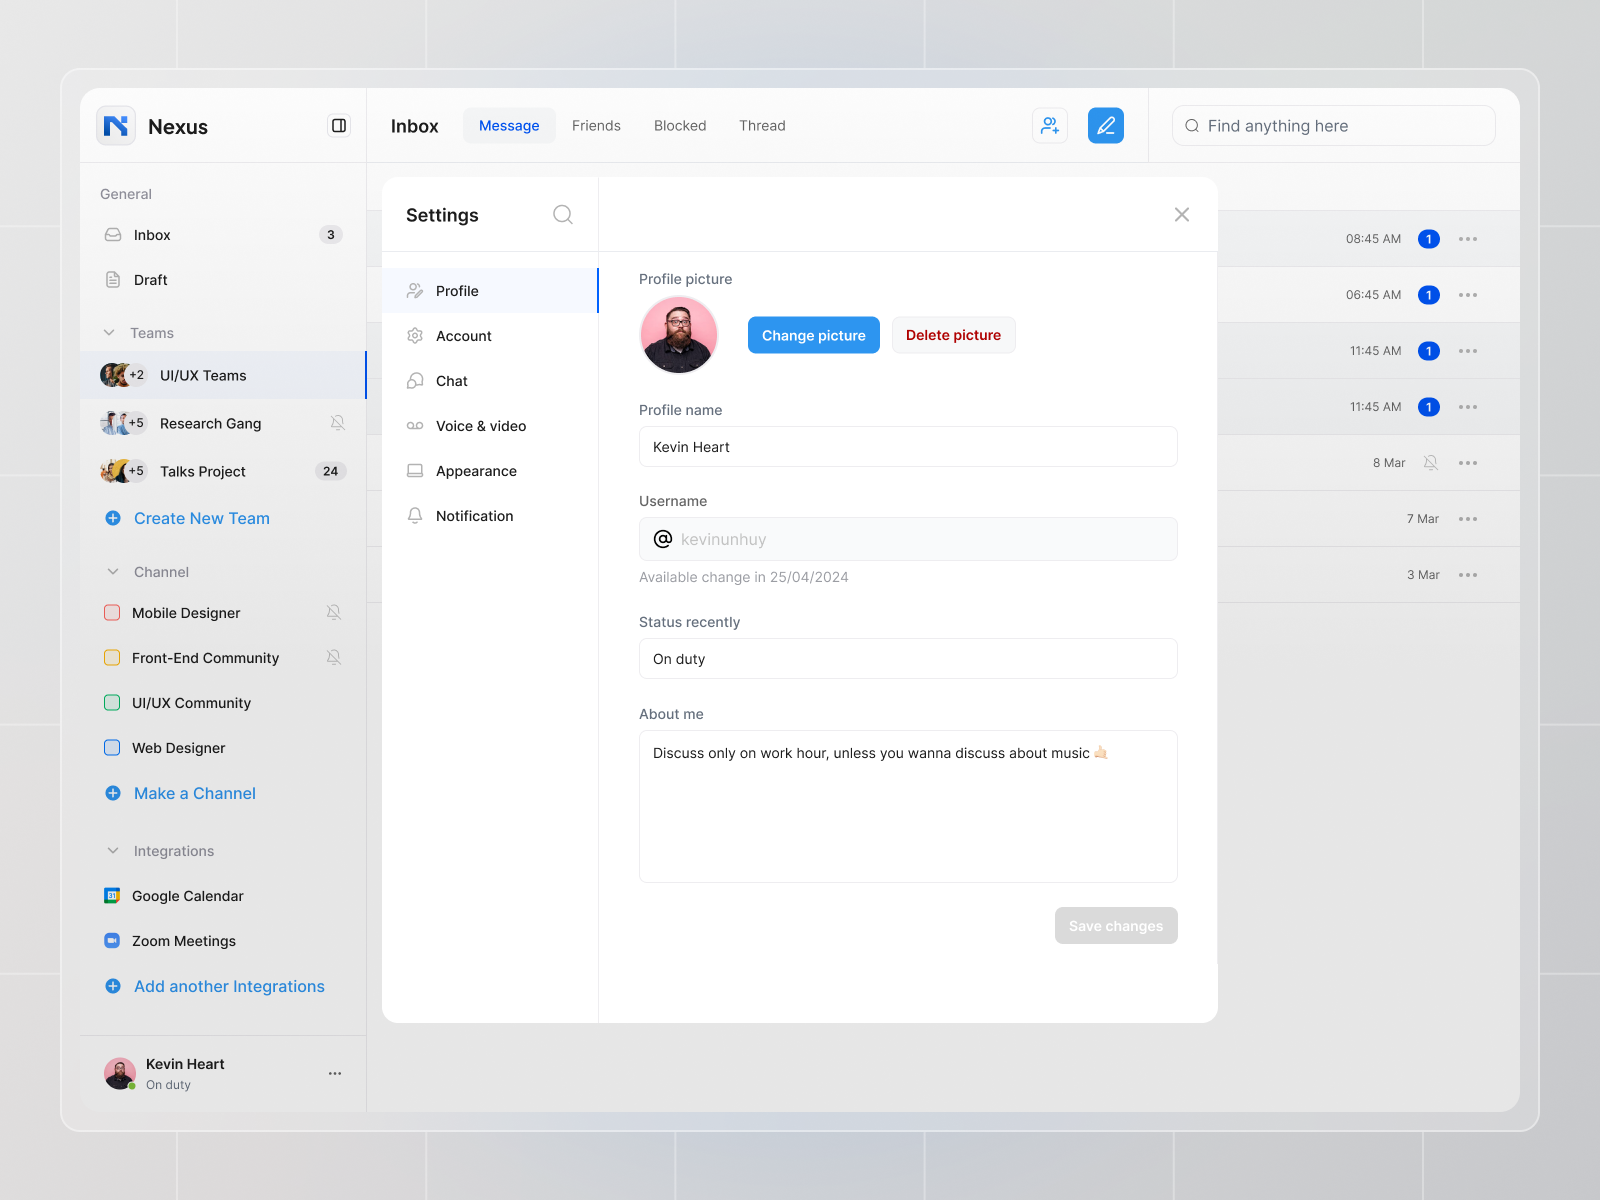Click the Notification bell icon in settings

(x=415, y=515)
